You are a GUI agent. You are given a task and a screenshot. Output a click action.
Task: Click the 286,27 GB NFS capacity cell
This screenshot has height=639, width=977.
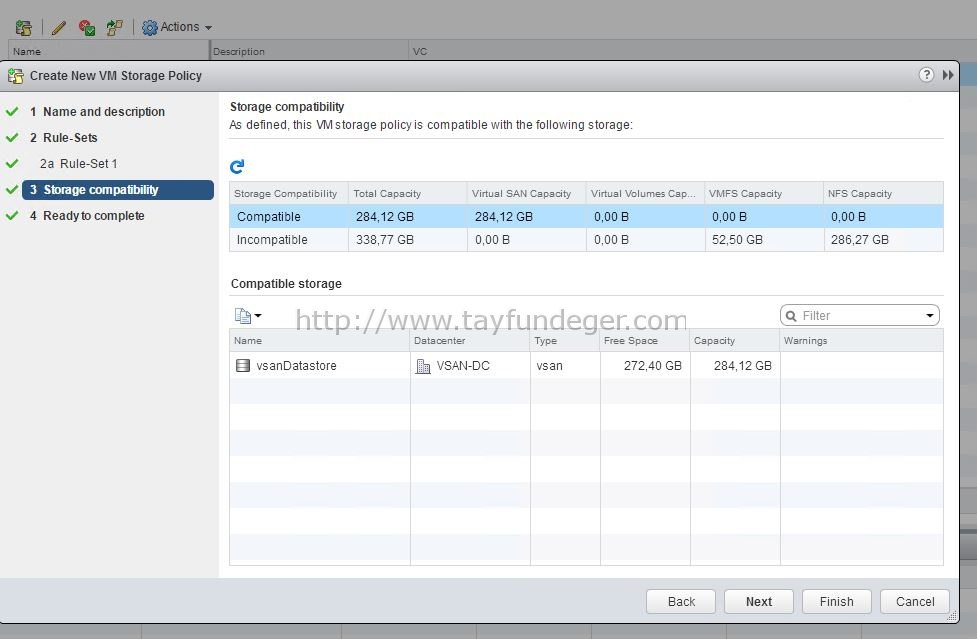tap(884, 240)
